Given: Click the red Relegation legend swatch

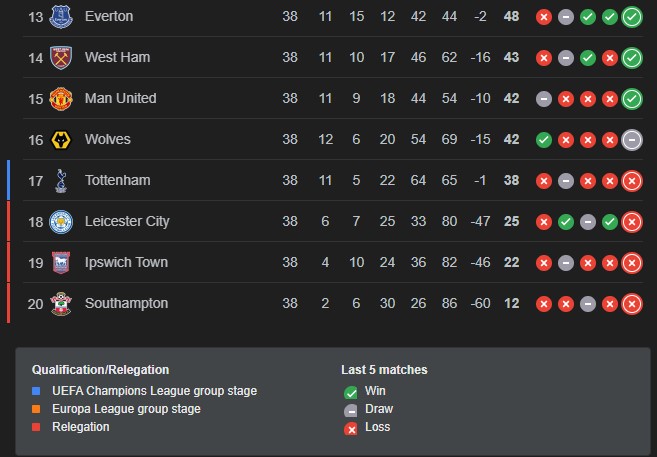Looking at the screenshot, I should (37, 427).
